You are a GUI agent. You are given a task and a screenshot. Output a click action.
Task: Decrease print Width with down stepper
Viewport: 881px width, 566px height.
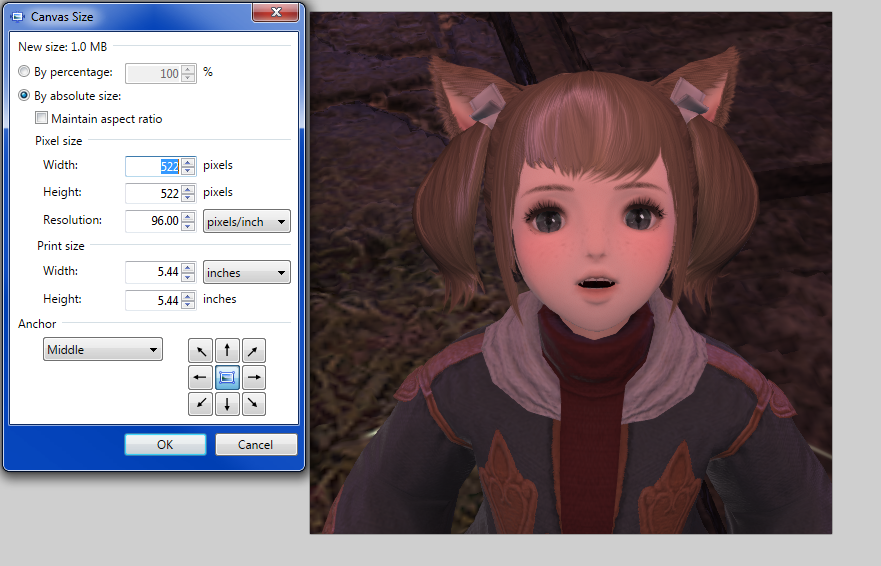pyautogui.click(x=188, y=277)
